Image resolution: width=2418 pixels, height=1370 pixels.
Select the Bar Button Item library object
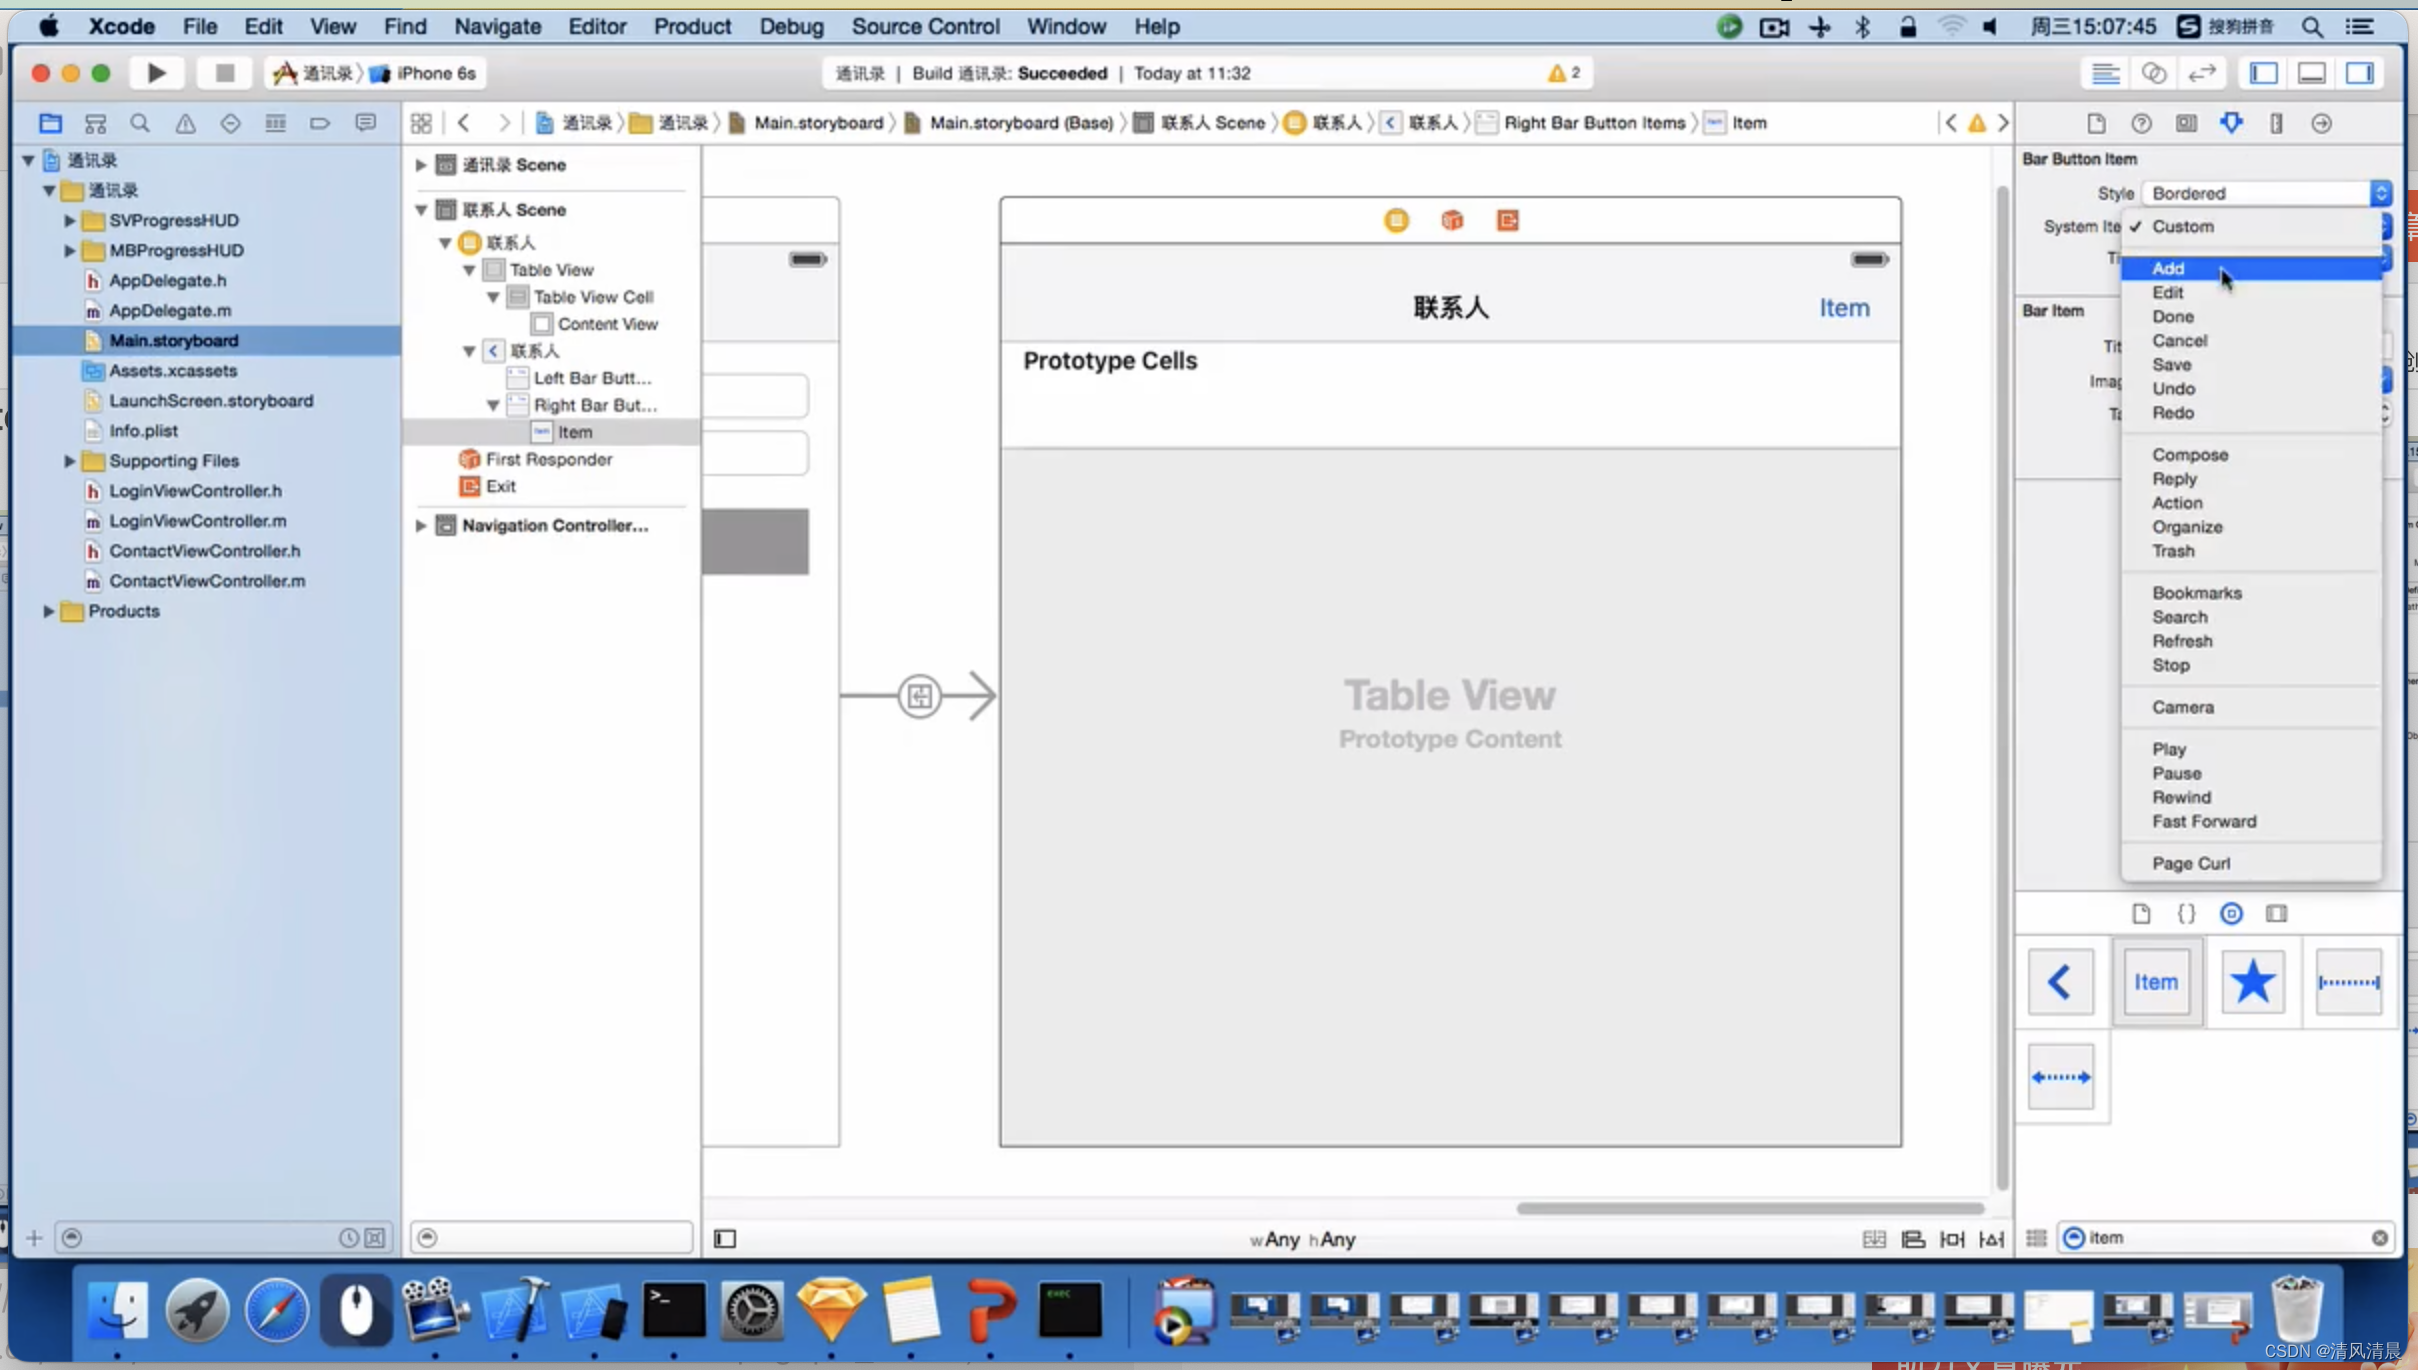pyautogui.click(x=2156, y=982)
